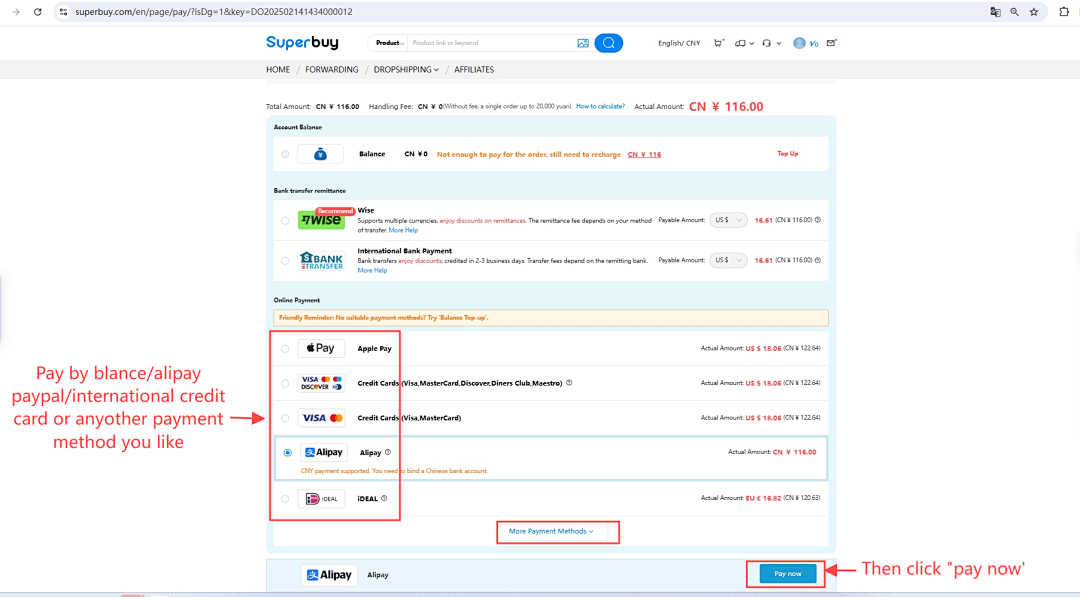Click the Balance money bag icon
The width and height of the screenshot is (1080, 597).
320,154
